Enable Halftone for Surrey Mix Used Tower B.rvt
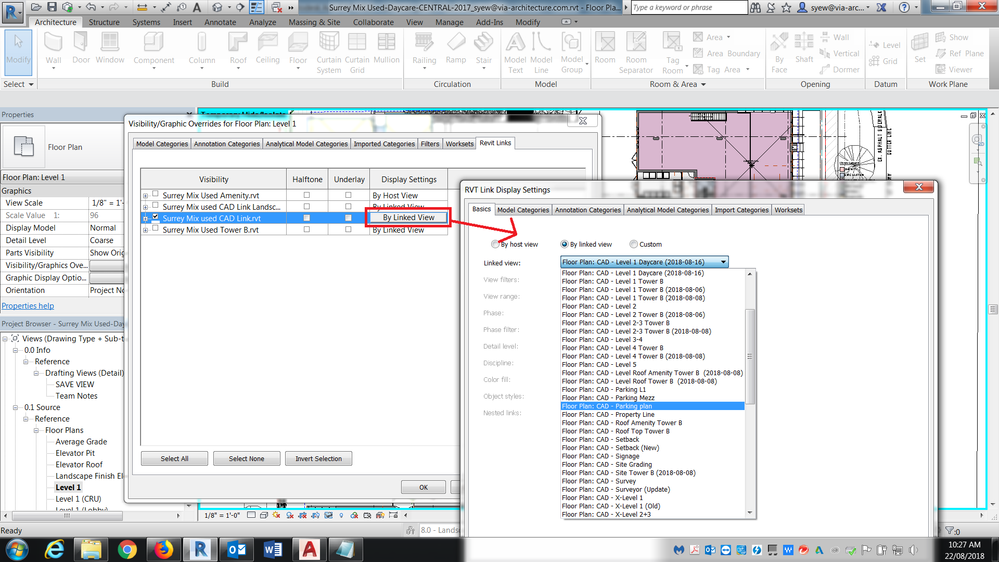This screenshot has width=999, height=562. [306, 229]
